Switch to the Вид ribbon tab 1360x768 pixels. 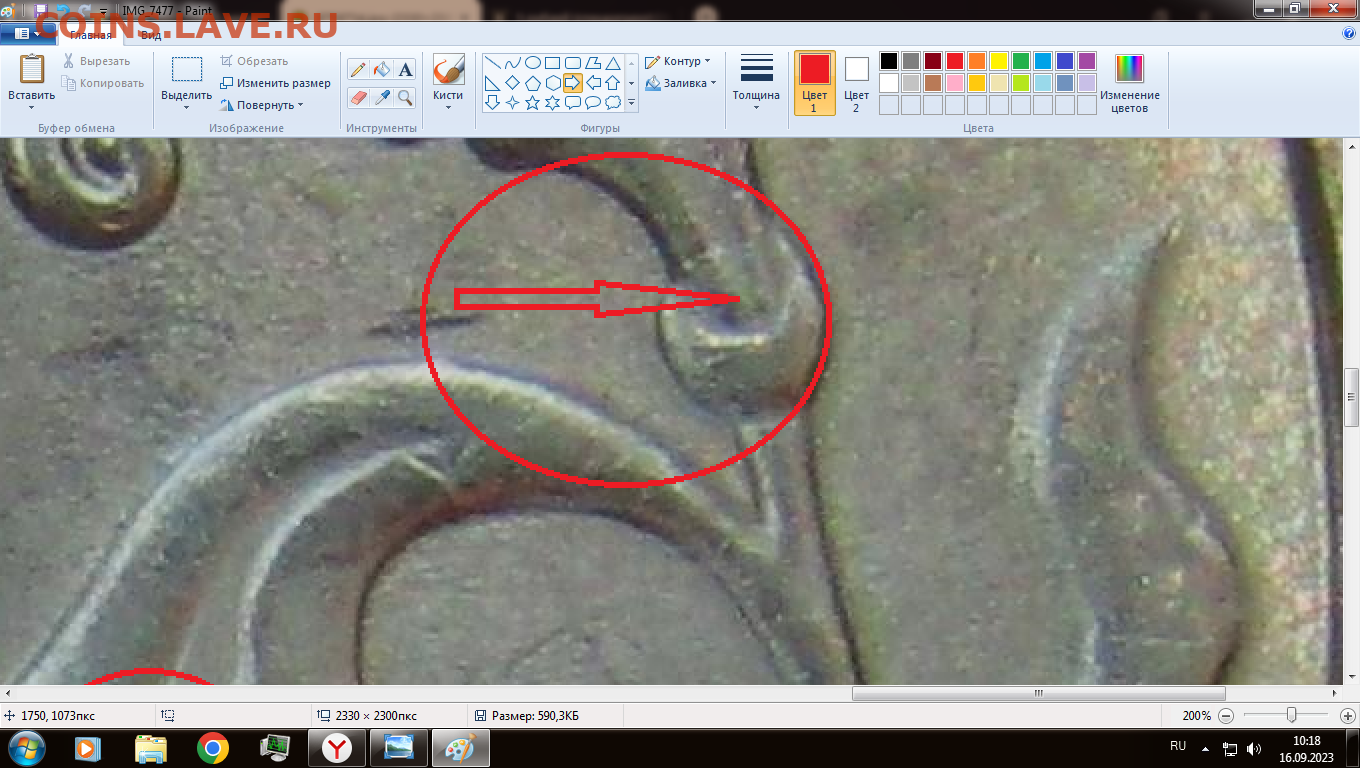(150, 33)
